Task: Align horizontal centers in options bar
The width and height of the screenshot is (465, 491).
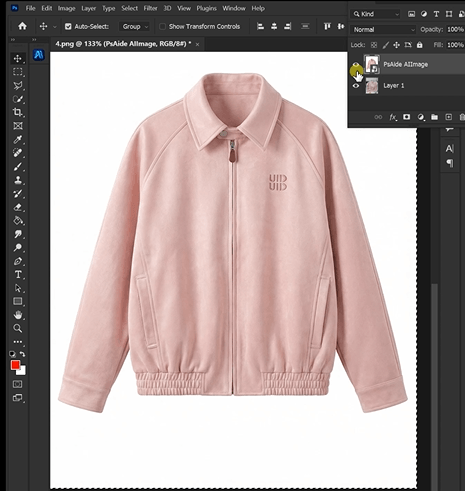Action: [x=274, y=26]
